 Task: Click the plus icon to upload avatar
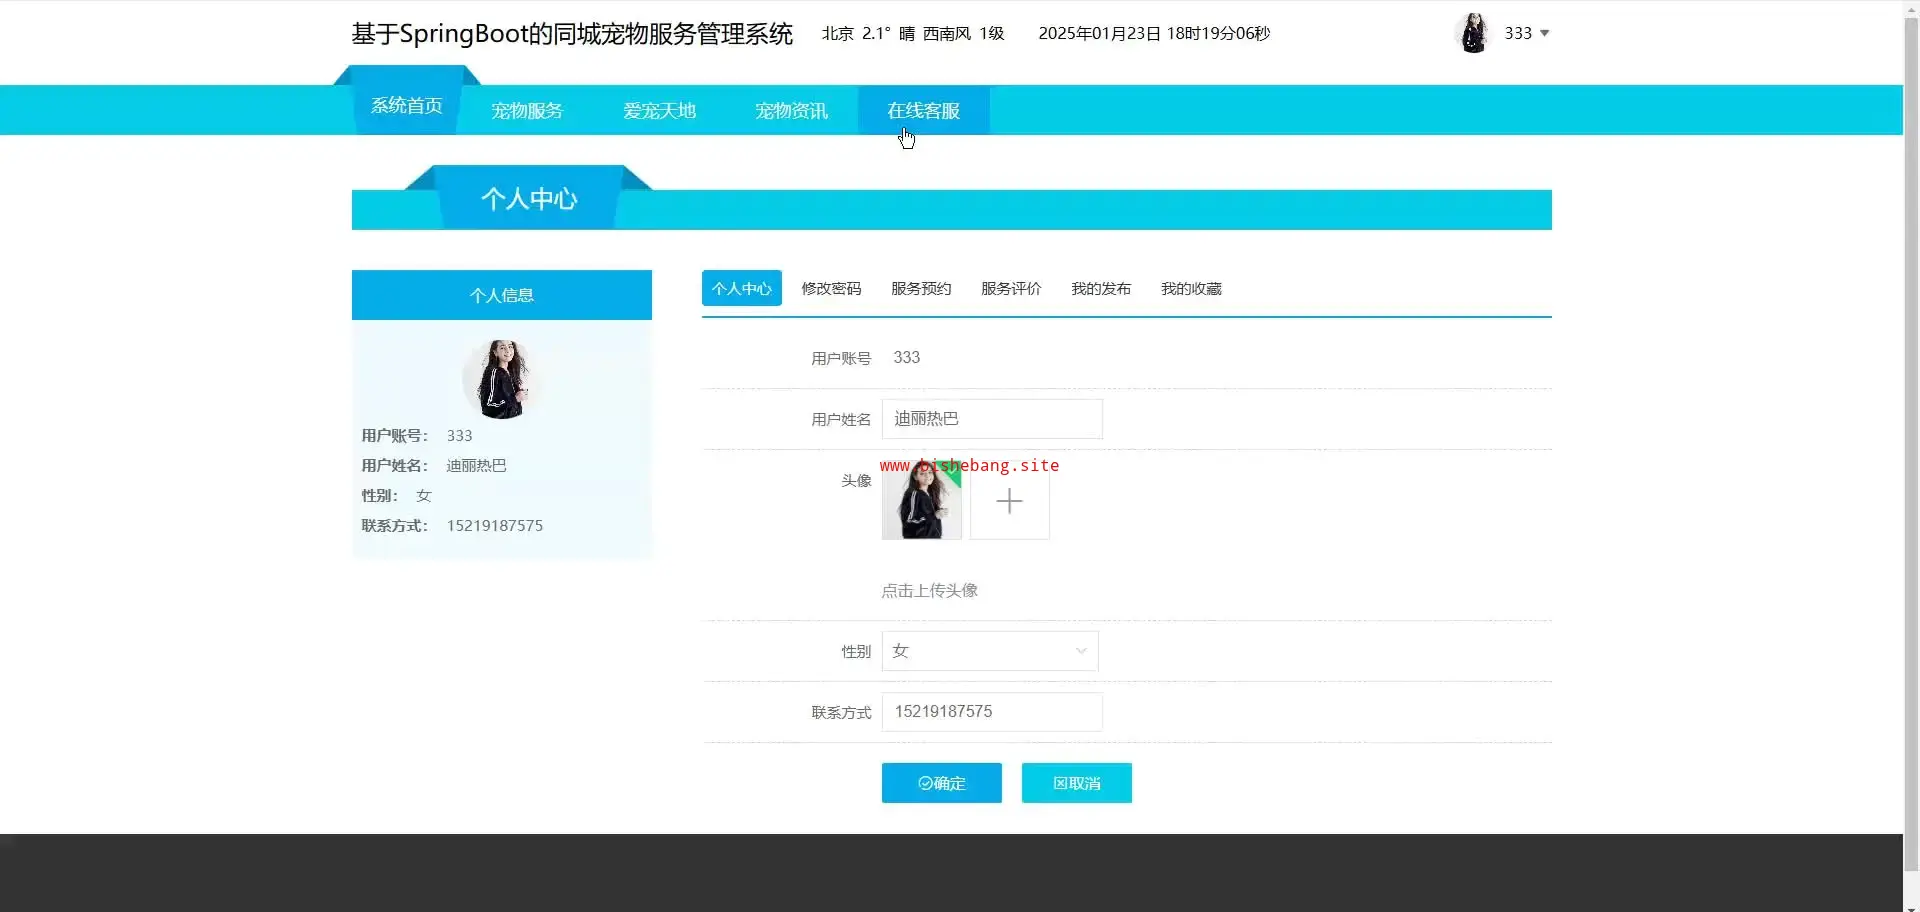1009,501
